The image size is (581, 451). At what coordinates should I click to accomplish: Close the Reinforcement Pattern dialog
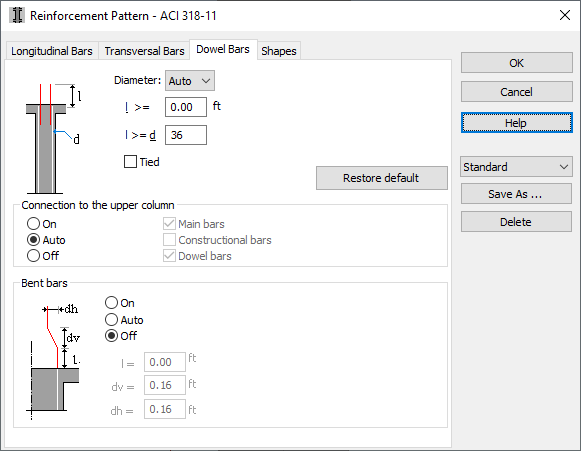click(x=565, y=15)
